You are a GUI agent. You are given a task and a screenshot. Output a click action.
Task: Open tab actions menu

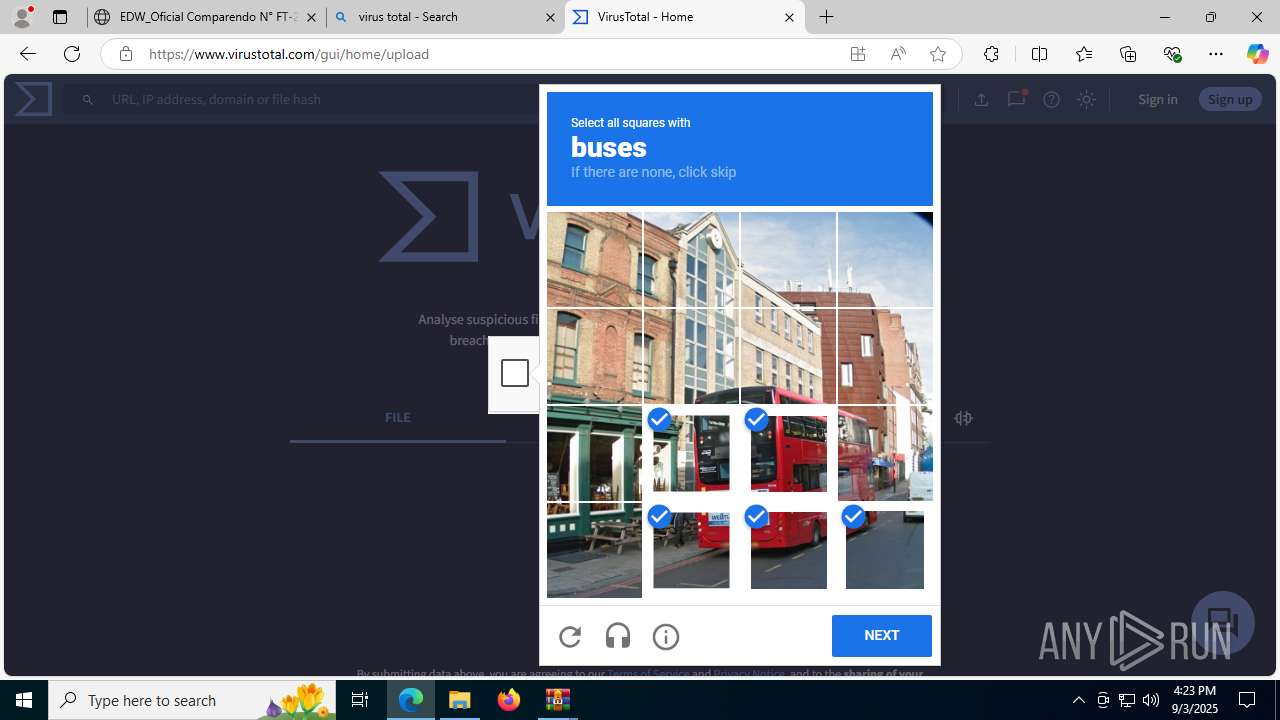(x=60, y=17)
